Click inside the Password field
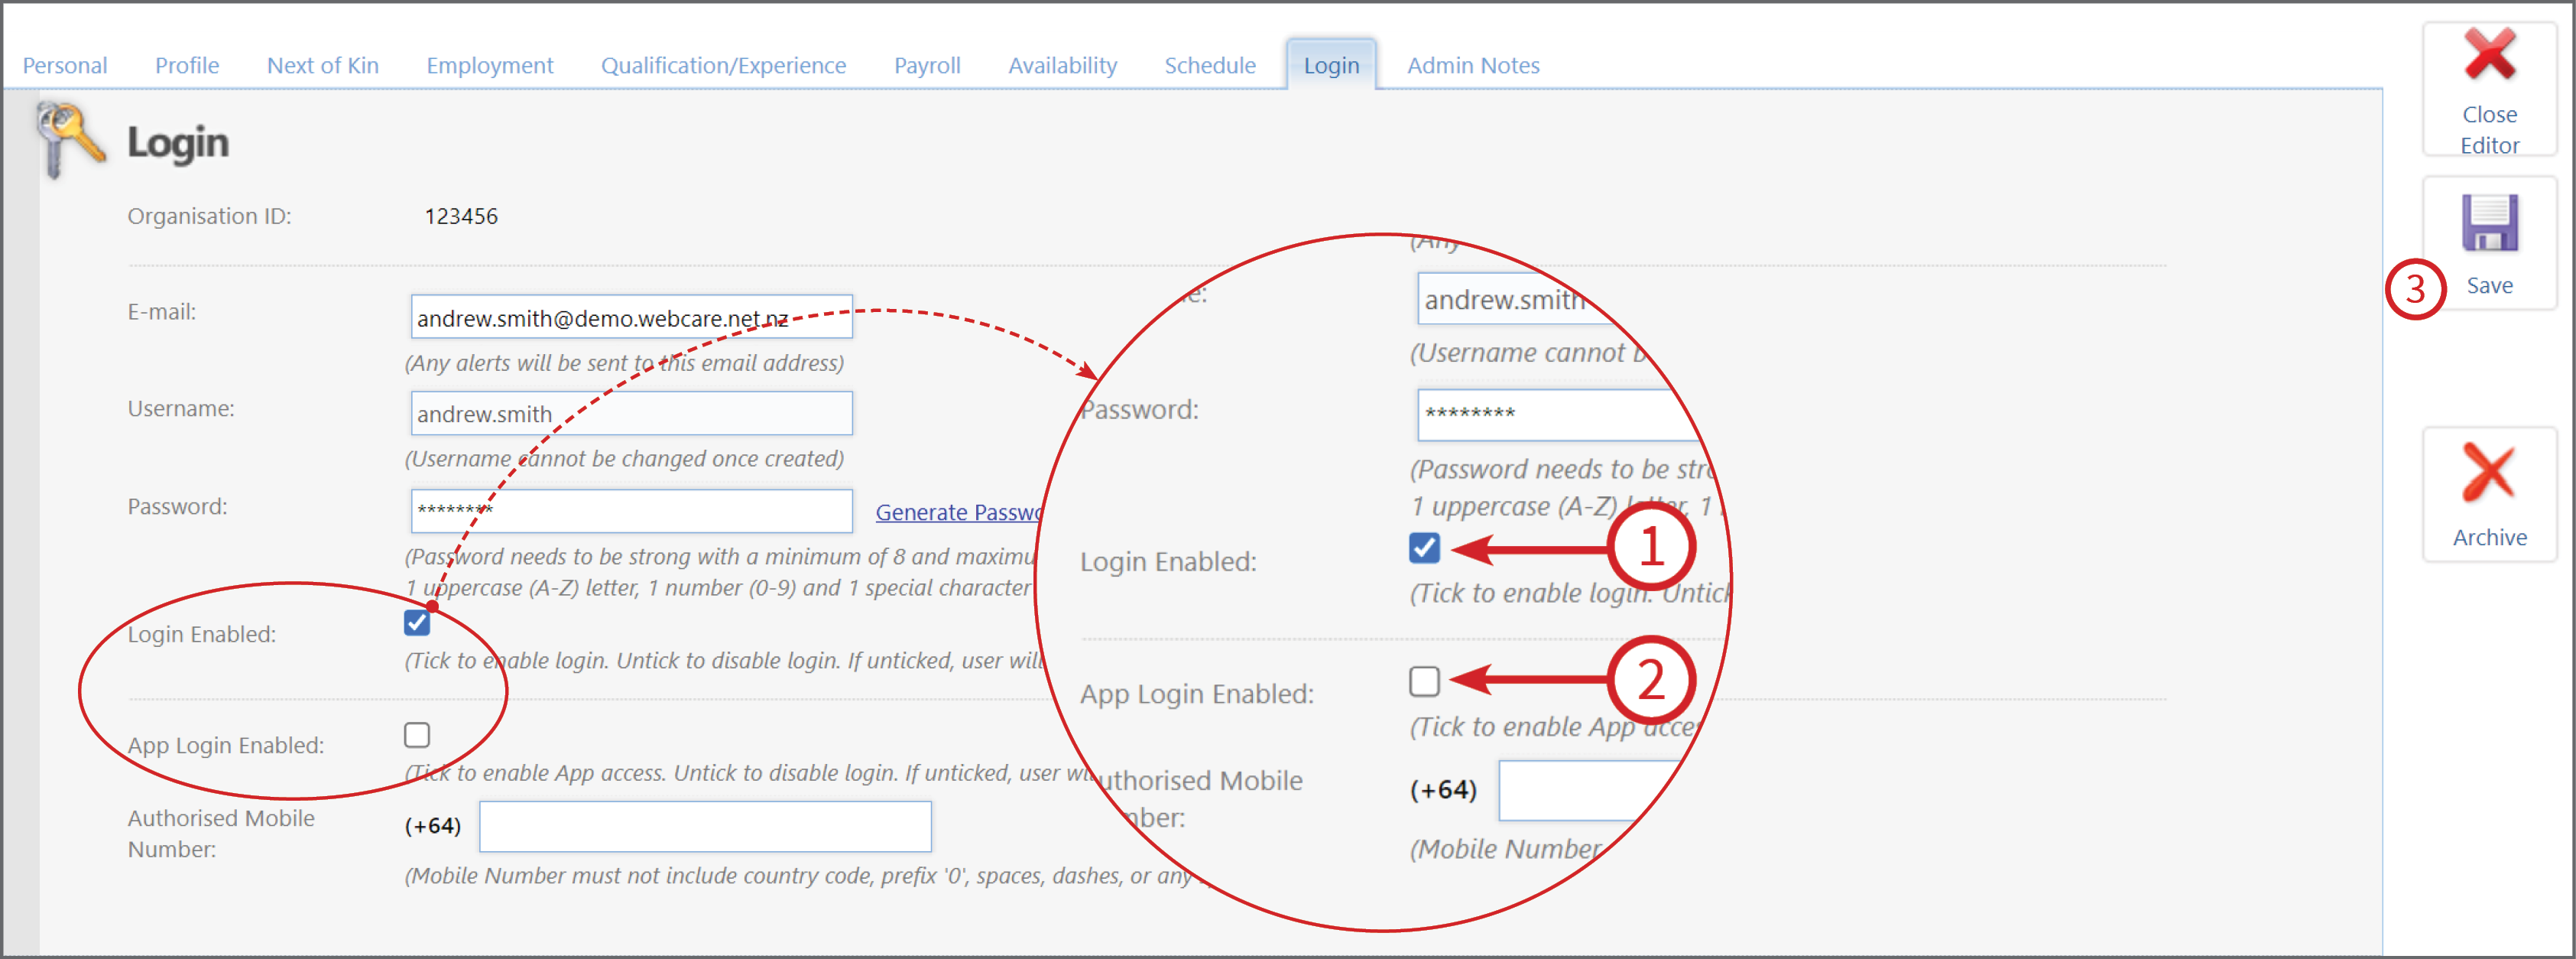2576x959 pixels. coord(630,510)
